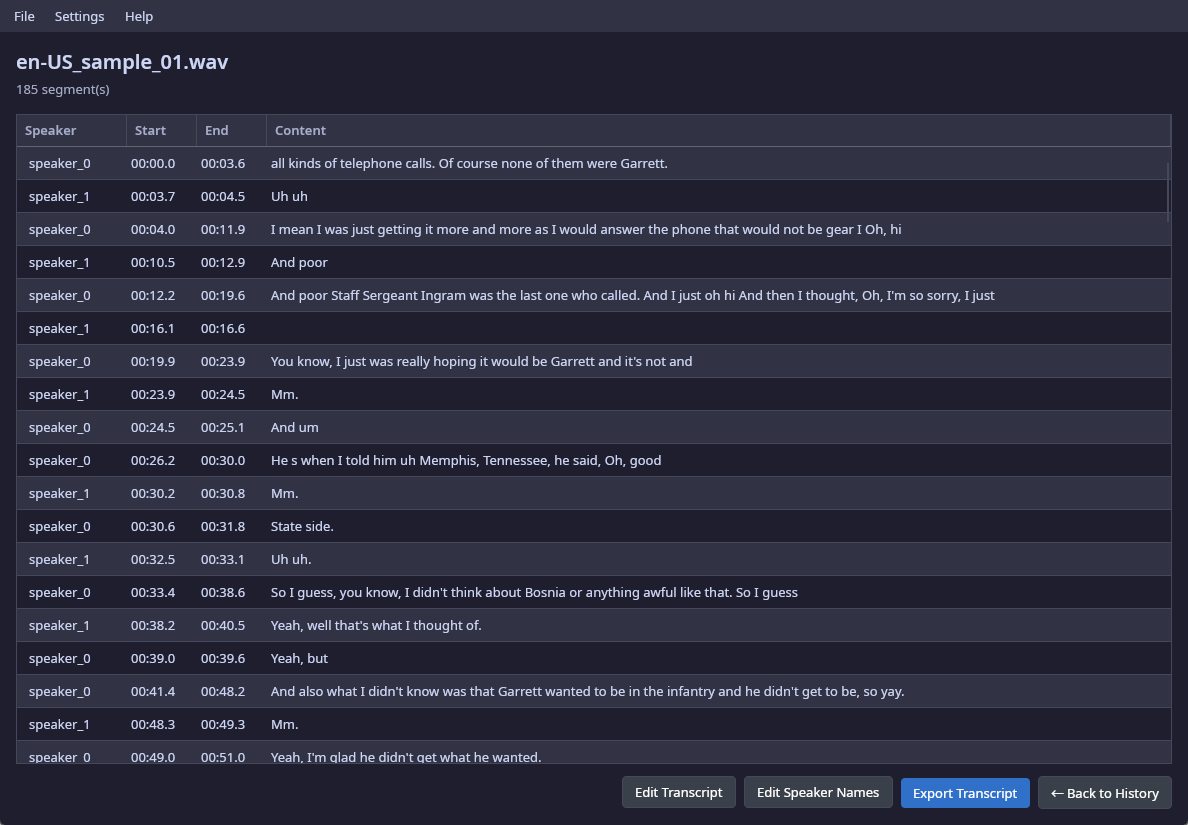Image resolution: width=1188 pixels, height=825 pixels.
Task: Click the 00:40.5 end time cell
Action: tap(223, 625)
